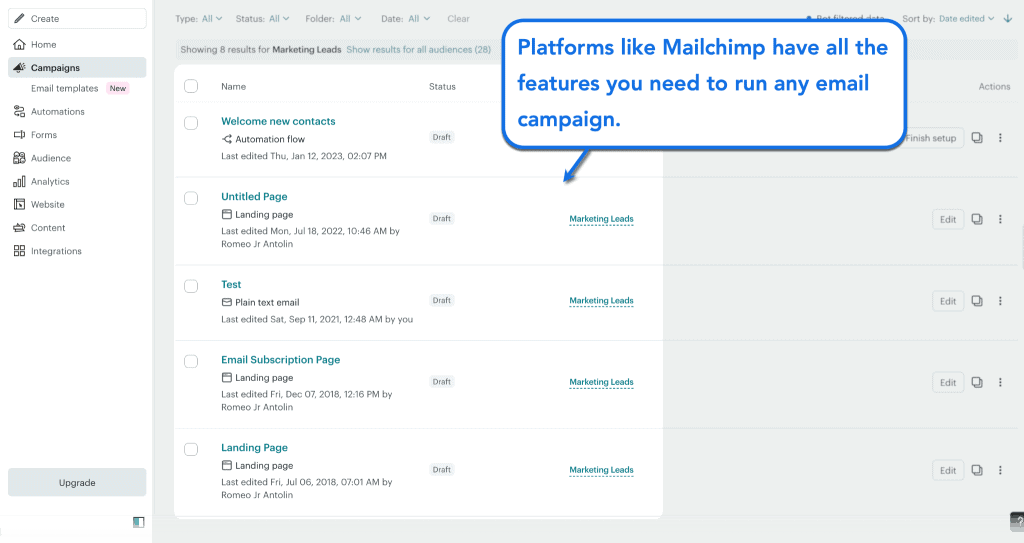Open Welcome new contacts campaign
1024x543 pixels.
(x=278, y=122)
